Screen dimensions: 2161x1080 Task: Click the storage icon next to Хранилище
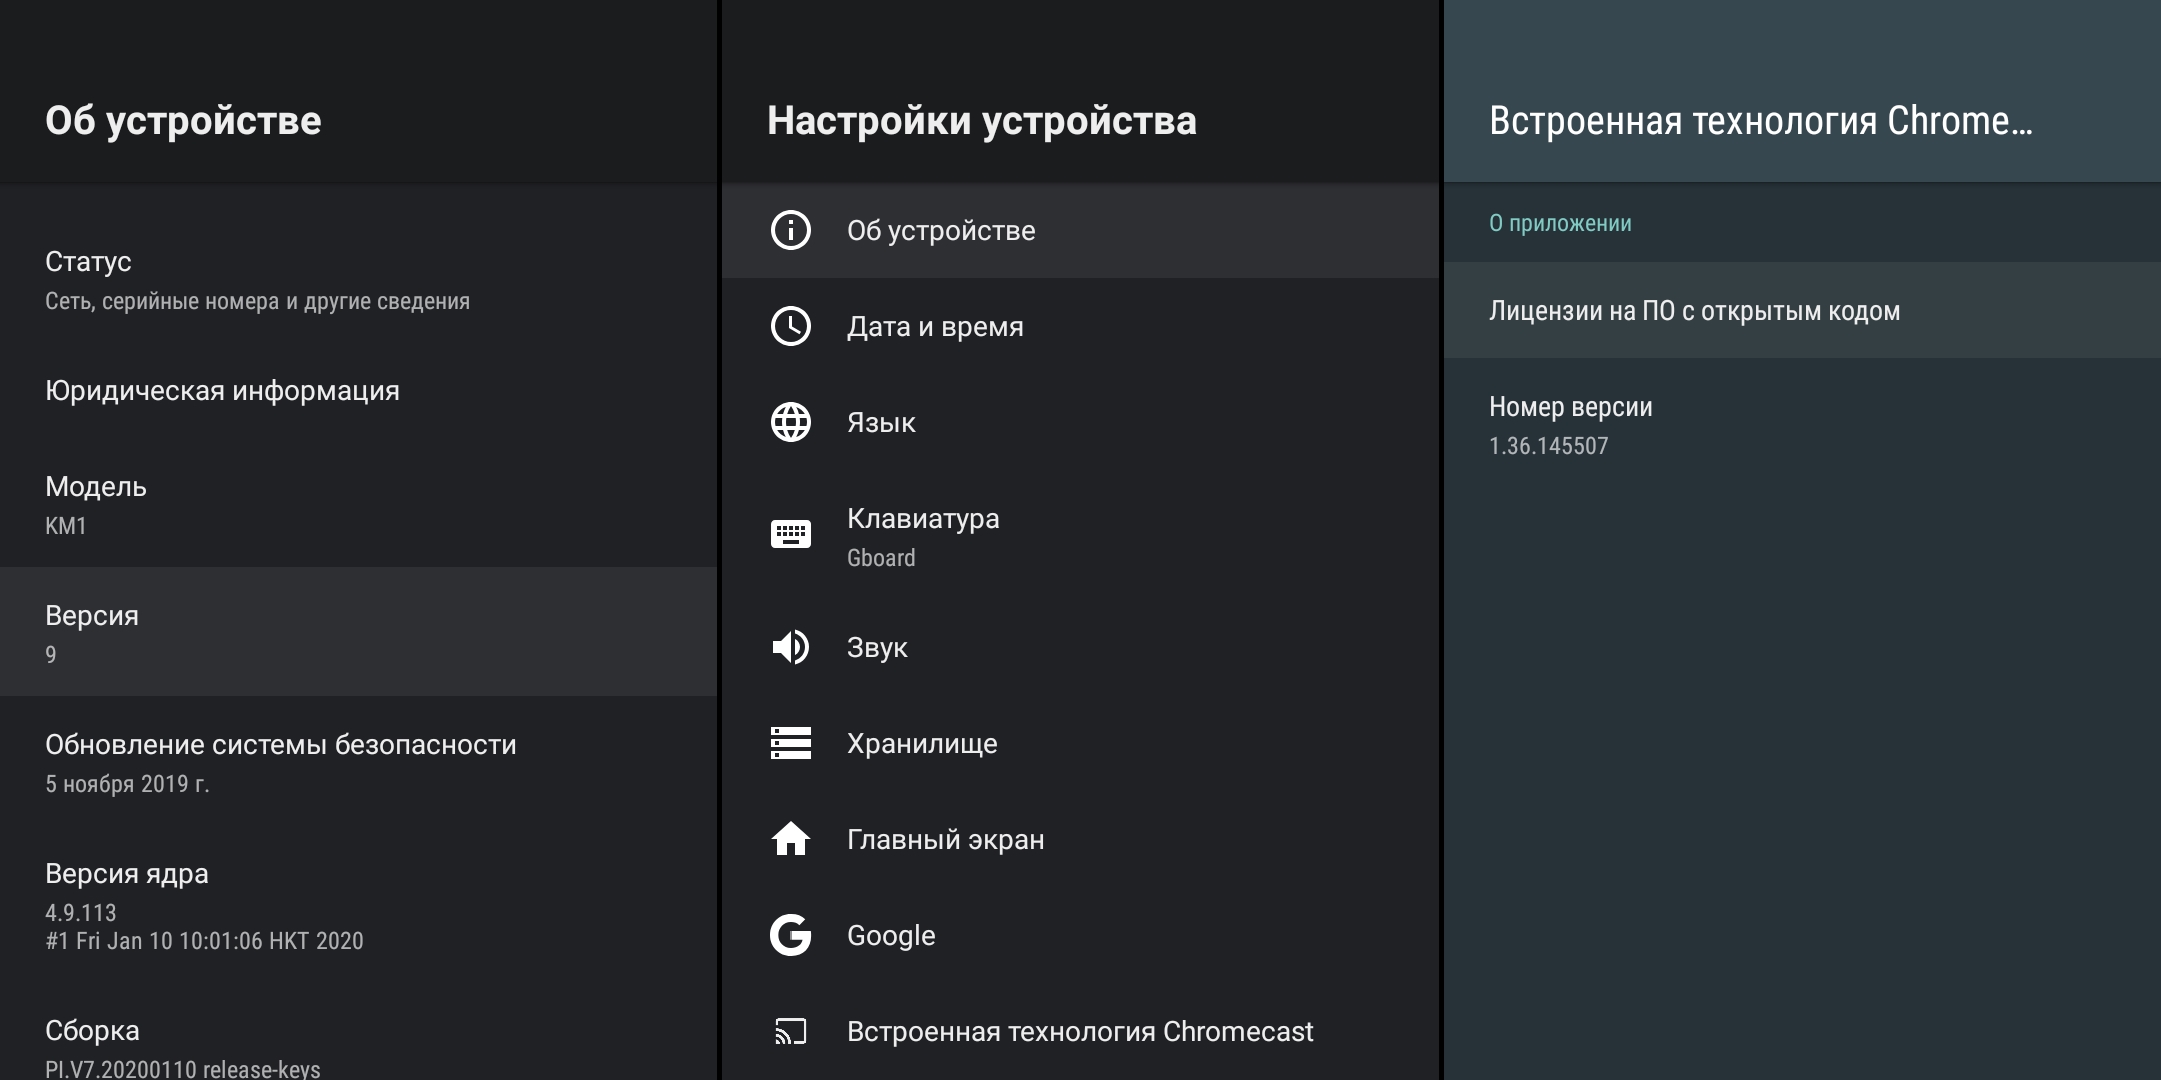790,743
